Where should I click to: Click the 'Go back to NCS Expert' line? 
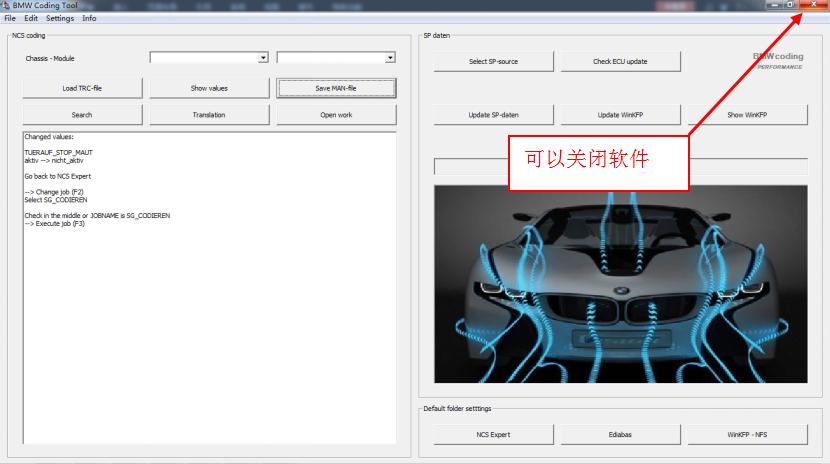(x=58, y=176)
